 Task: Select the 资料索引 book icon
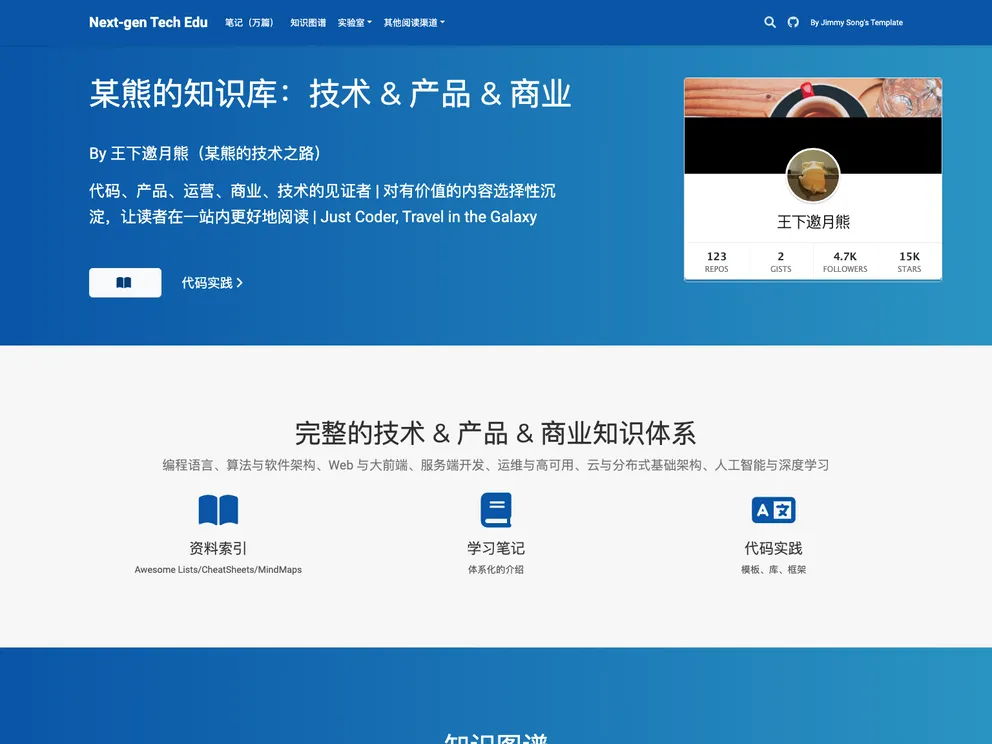(x=218, y=509)
